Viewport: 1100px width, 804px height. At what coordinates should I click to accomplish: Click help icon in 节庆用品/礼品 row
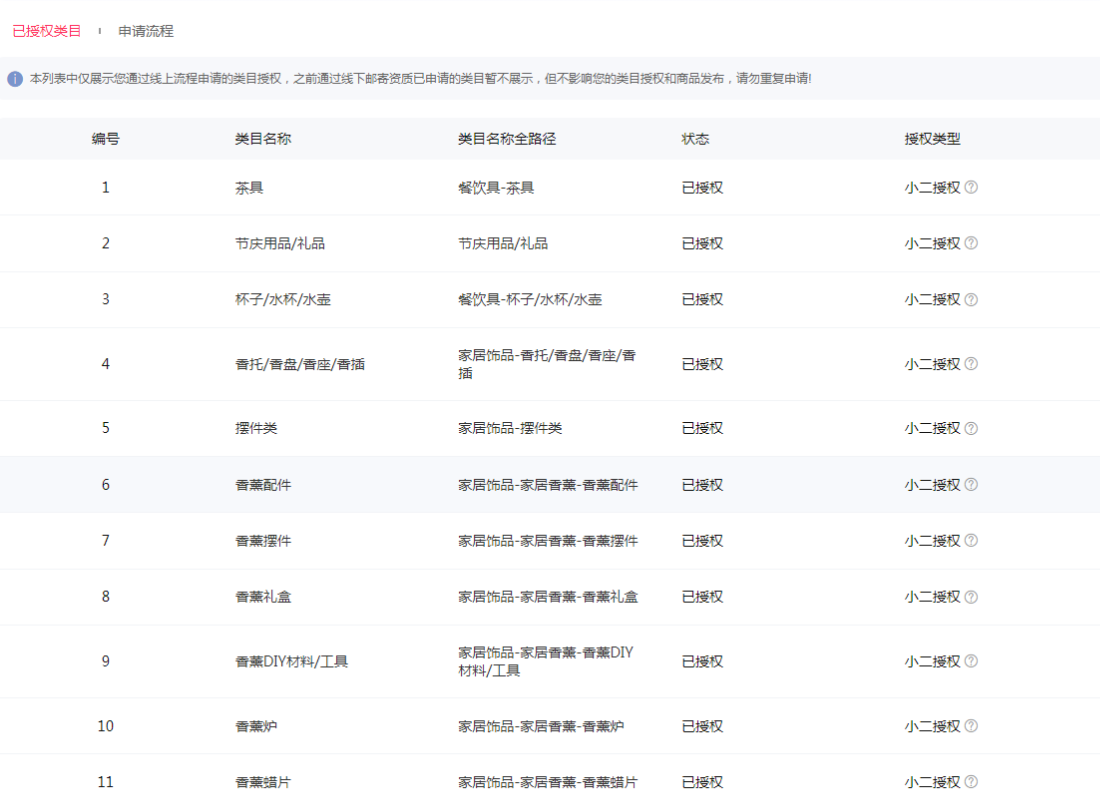pyautogui.click(x=971, y=243)
